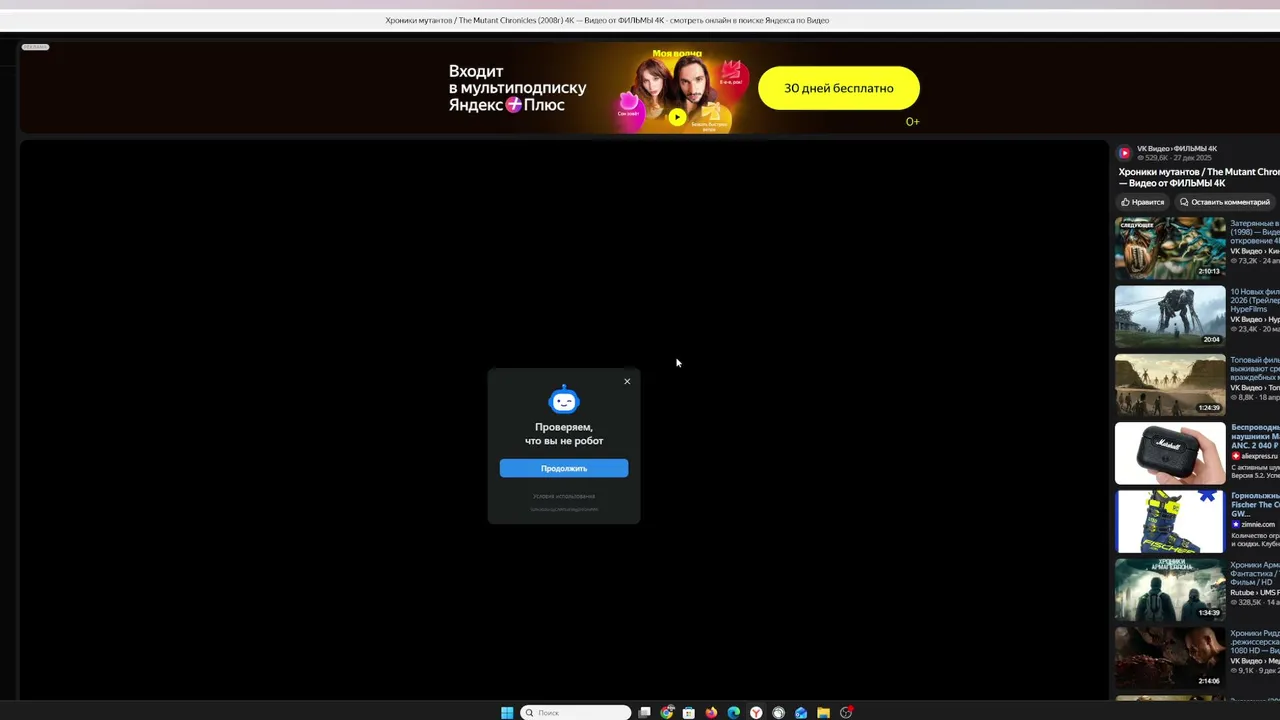
Task: Open the blue Mail app on taskbar
Action: tap(801, 713)
